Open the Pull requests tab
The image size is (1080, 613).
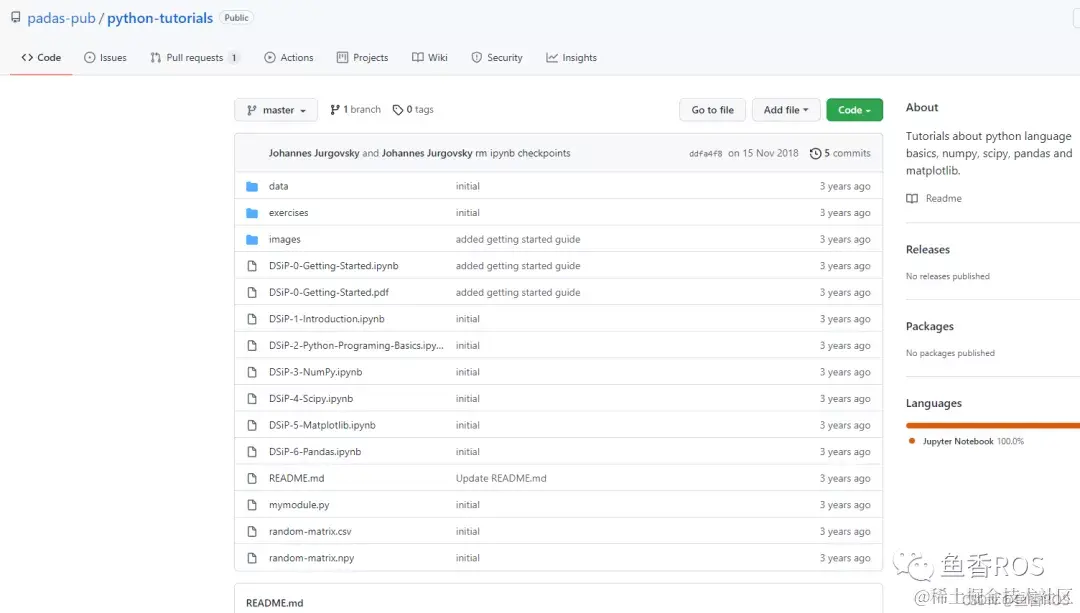point(194,58)
